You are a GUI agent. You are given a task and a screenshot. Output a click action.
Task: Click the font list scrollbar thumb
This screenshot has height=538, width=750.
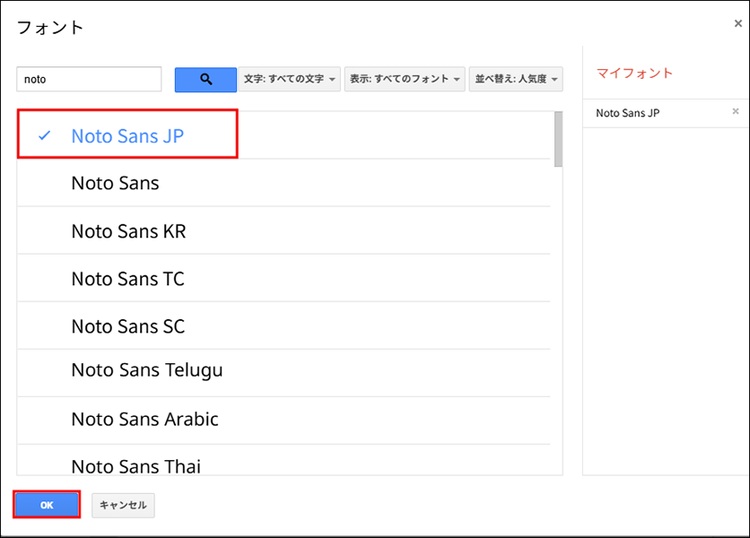tap(557, 140)
